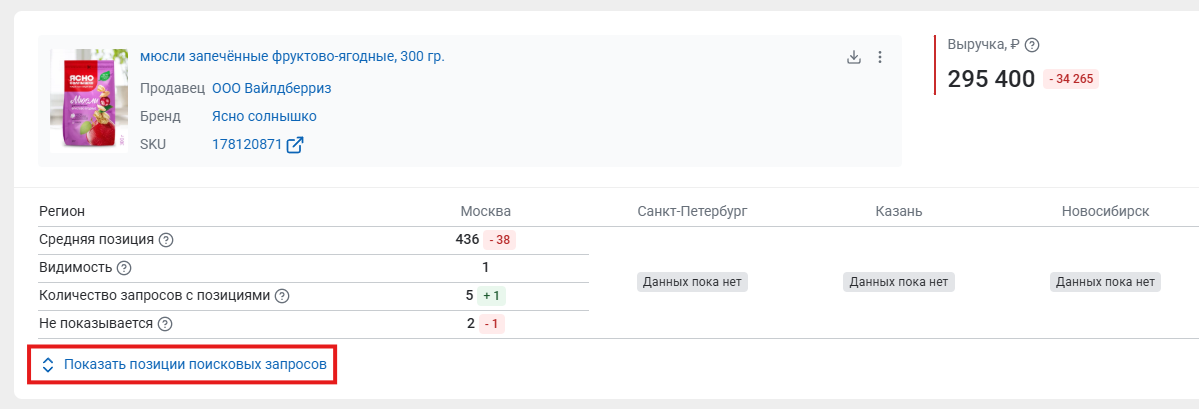The image size is (1199, 409).
Task: Click the revenue change badge -34 265
Action: coord(1071,79)
